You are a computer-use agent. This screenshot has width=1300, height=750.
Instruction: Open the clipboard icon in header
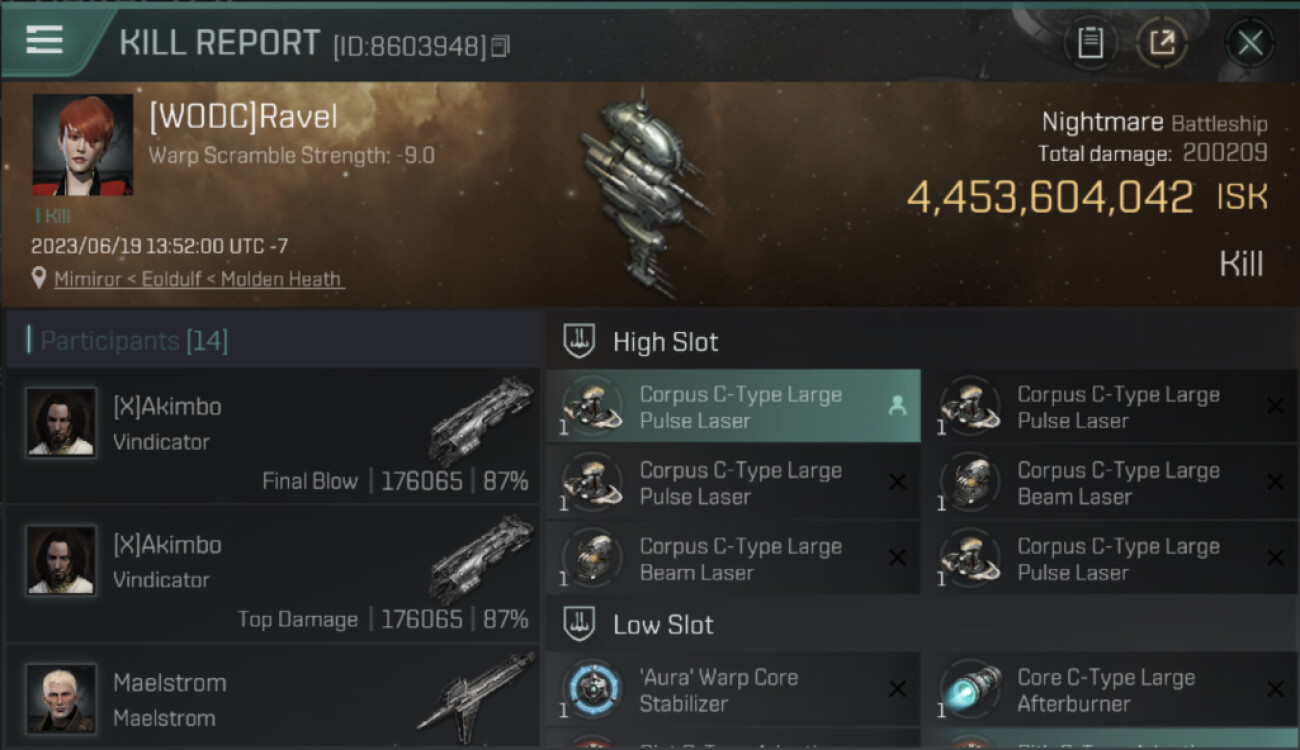click(x=1090, y=43)
